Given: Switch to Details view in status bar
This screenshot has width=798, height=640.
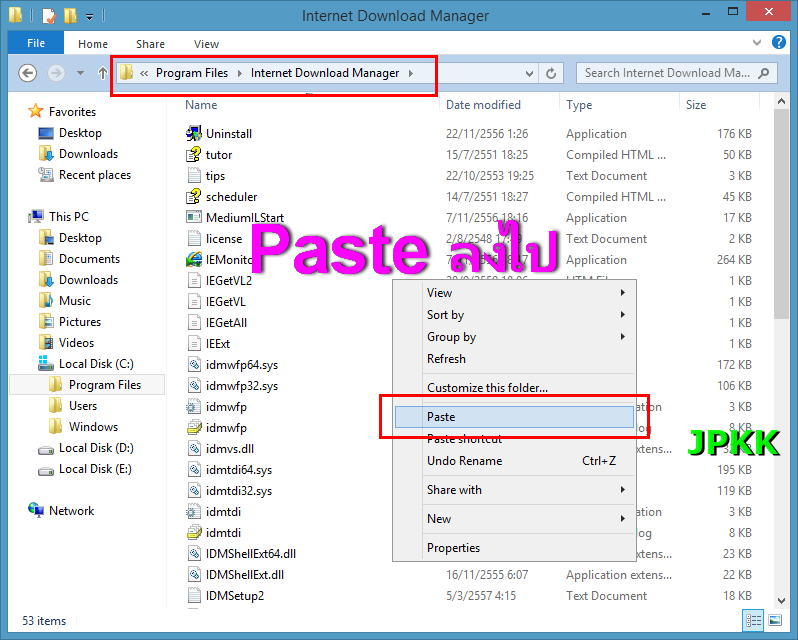Looking at the screenshot, I should tap(753, 620).
